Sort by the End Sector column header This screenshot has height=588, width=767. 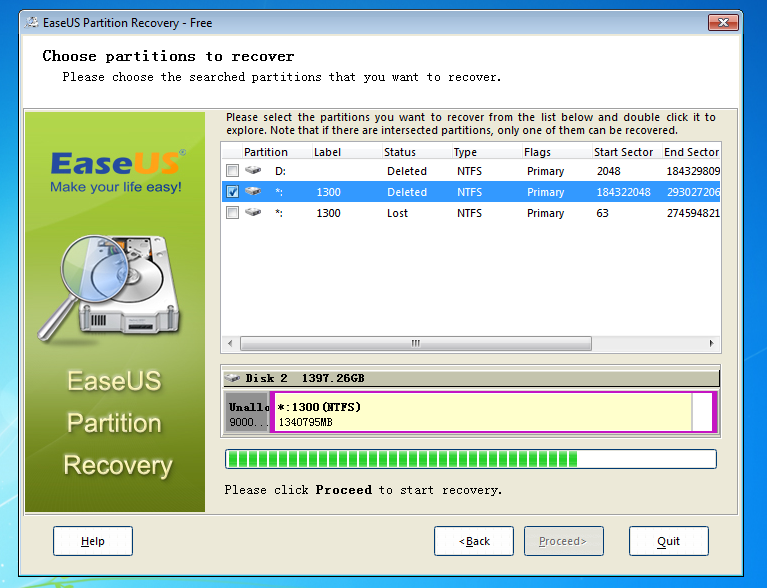pos(691,152)
